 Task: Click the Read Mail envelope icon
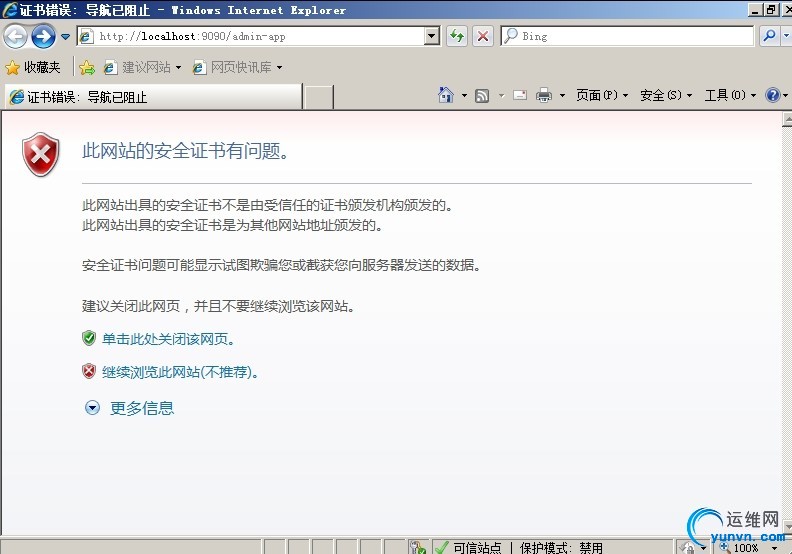coord(520,95)
